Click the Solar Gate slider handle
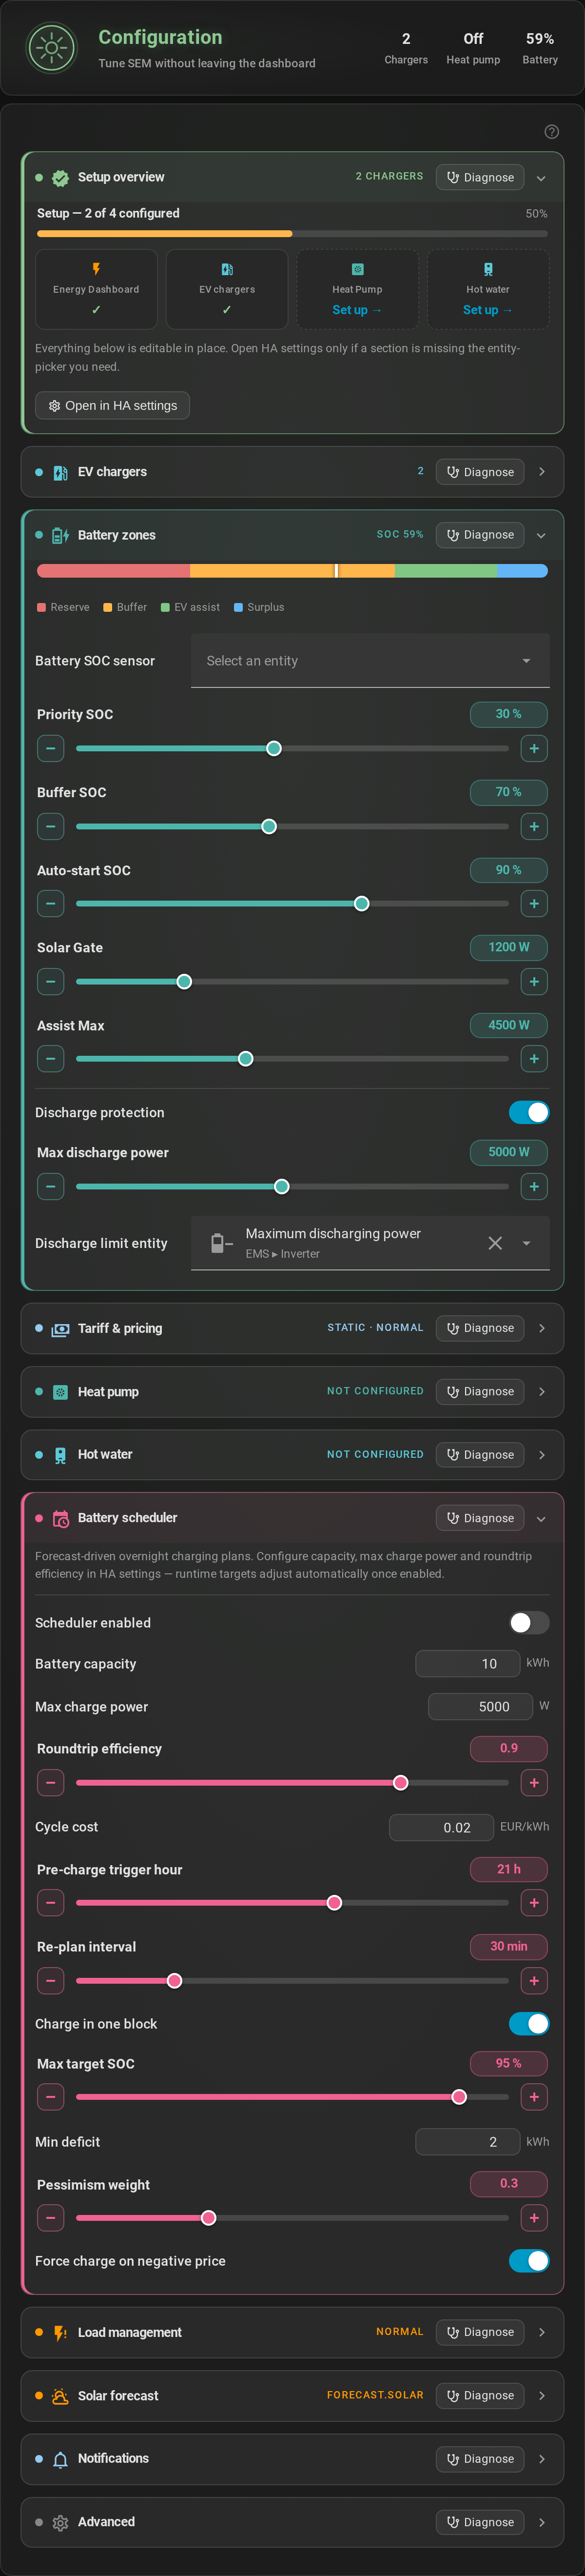Viewport: 585px width, 2576px height. [184, 982]
